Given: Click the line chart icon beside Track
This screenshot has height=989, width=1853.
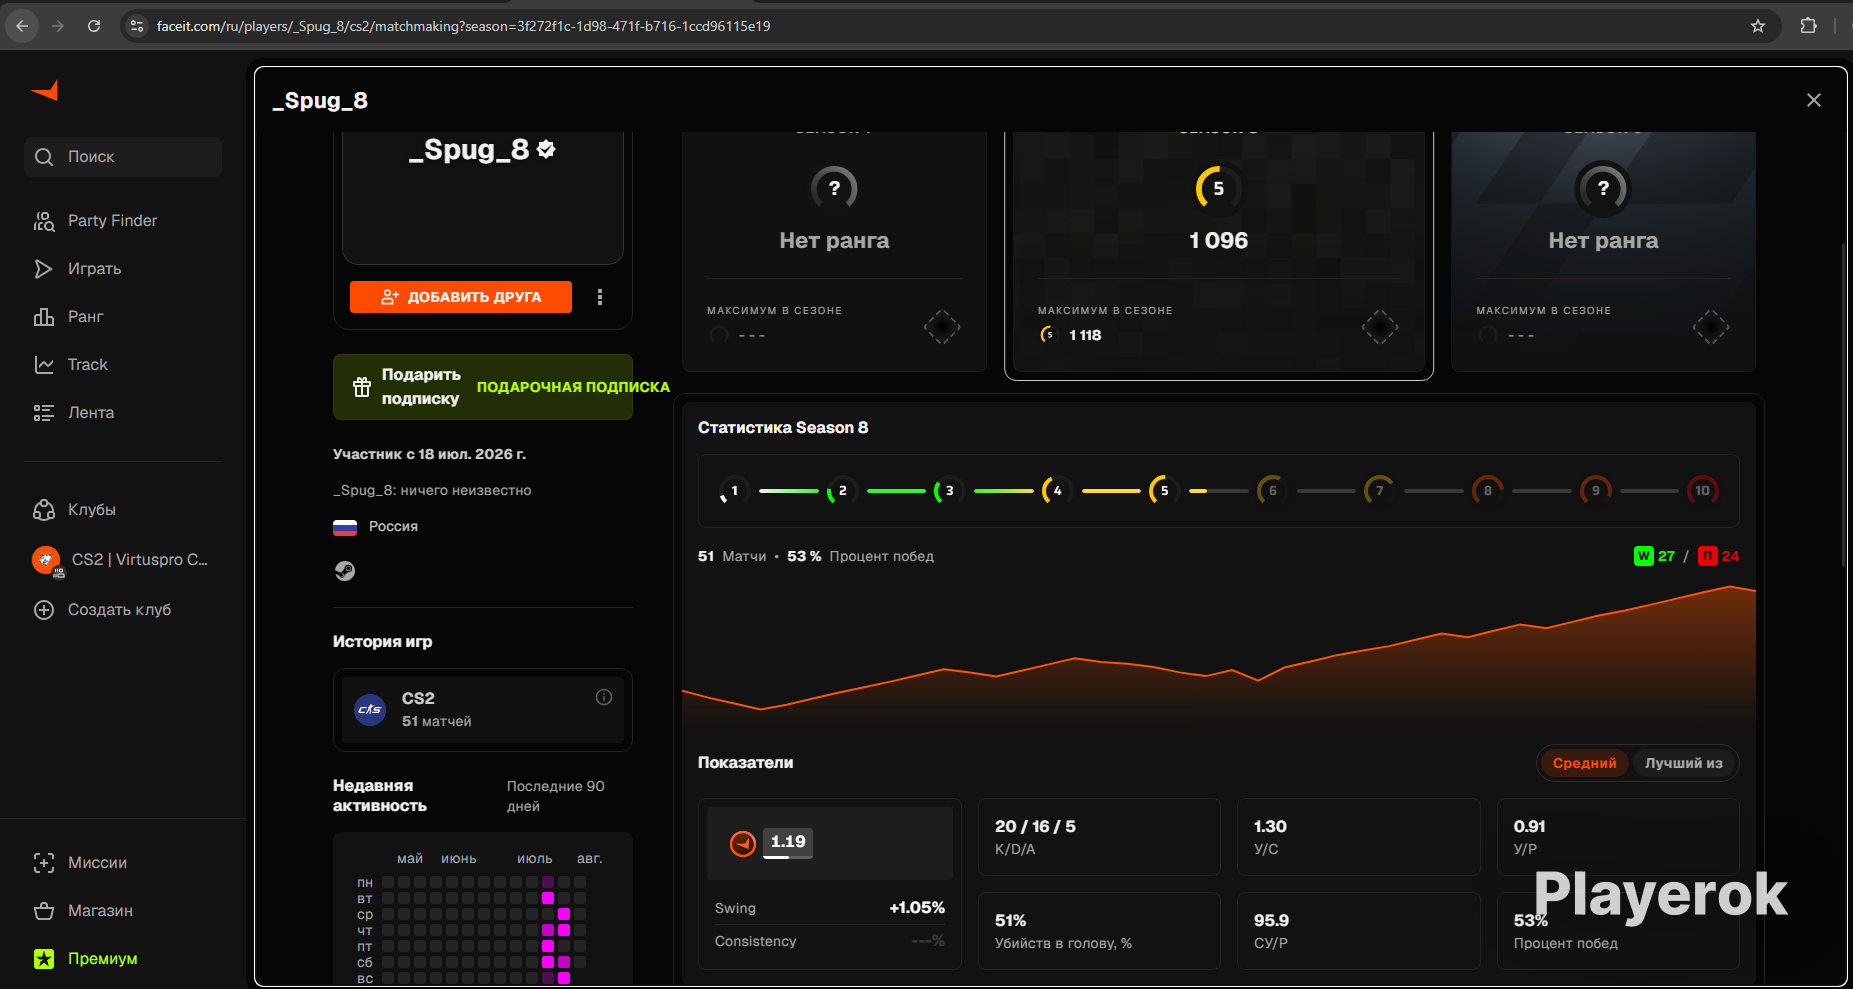Looking at the screenshot, I should [44, 365].
